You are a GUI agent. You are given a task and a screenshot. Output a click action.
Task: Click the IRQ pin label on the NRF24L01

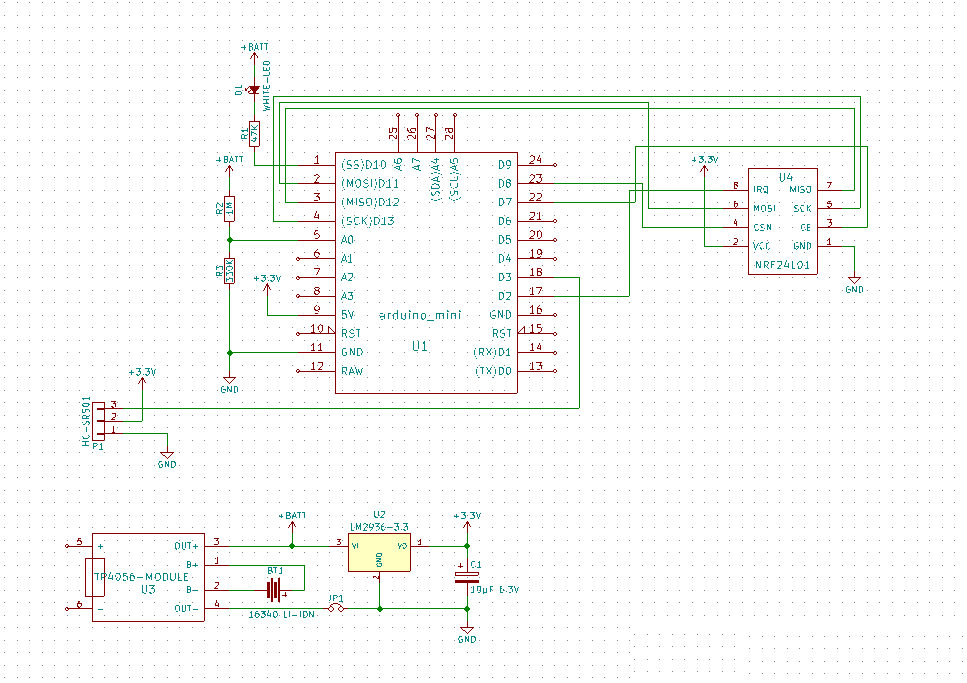point(761,190)
